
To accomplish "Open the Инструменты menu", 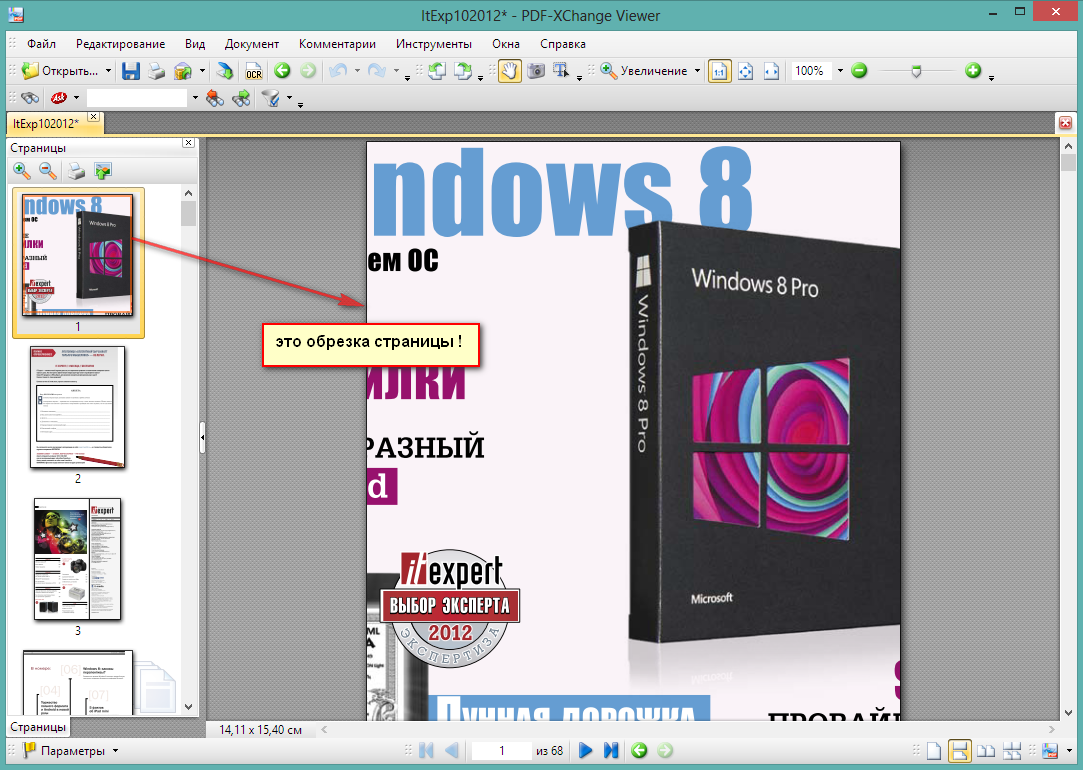I will (434, 44).
